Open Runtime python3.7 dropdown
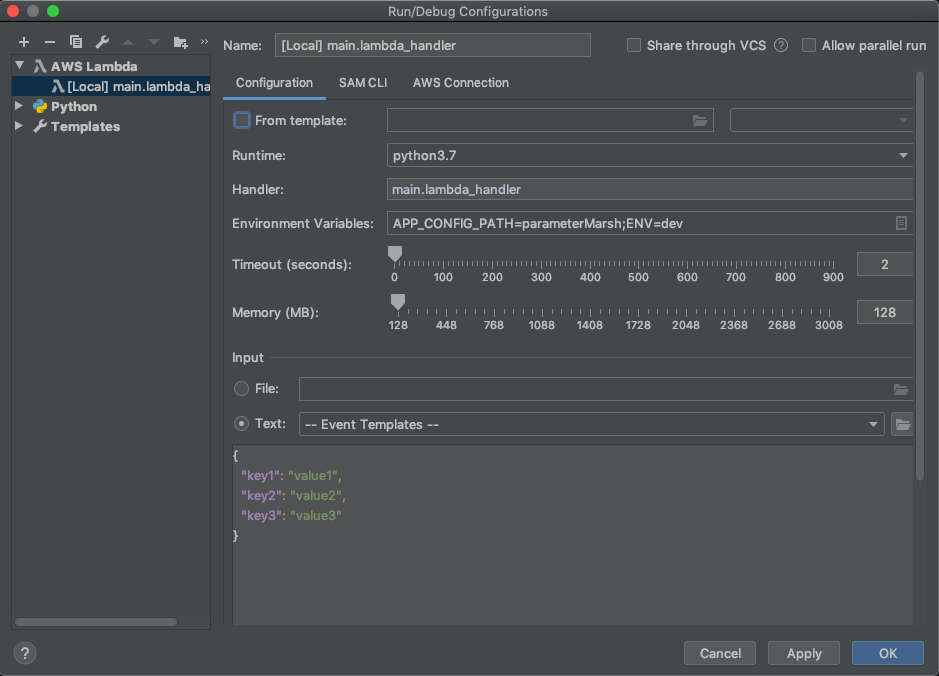This screenshot has height=676, width=939. [650, 156]
